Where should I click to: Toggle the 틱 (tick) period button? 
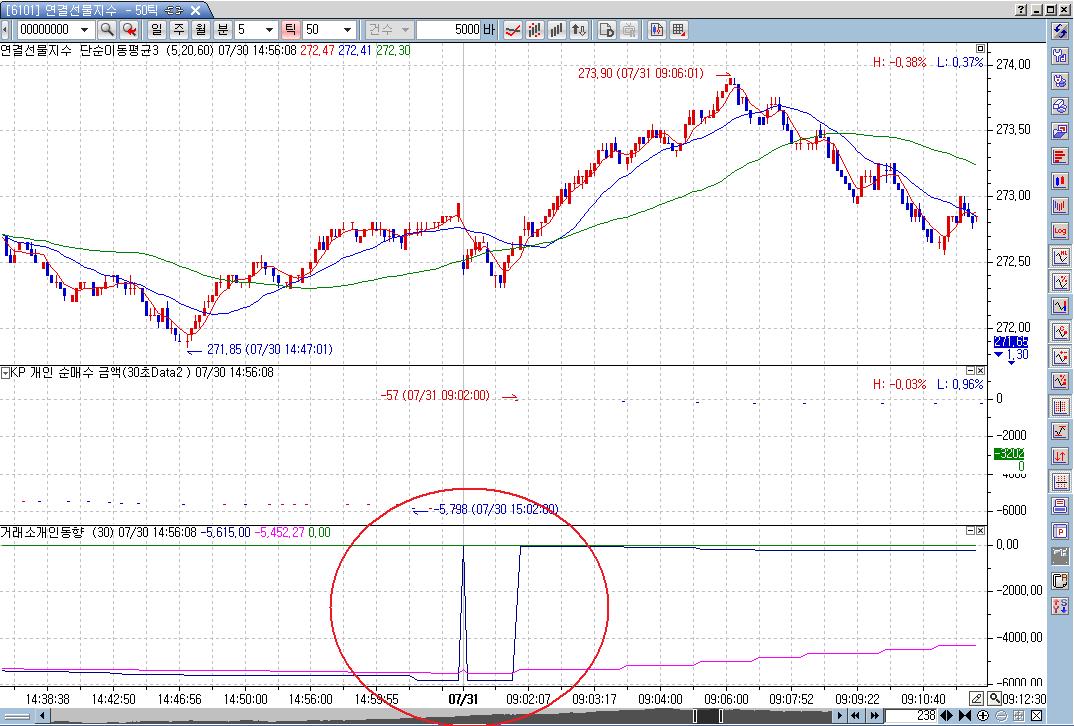tap(290, 29)
